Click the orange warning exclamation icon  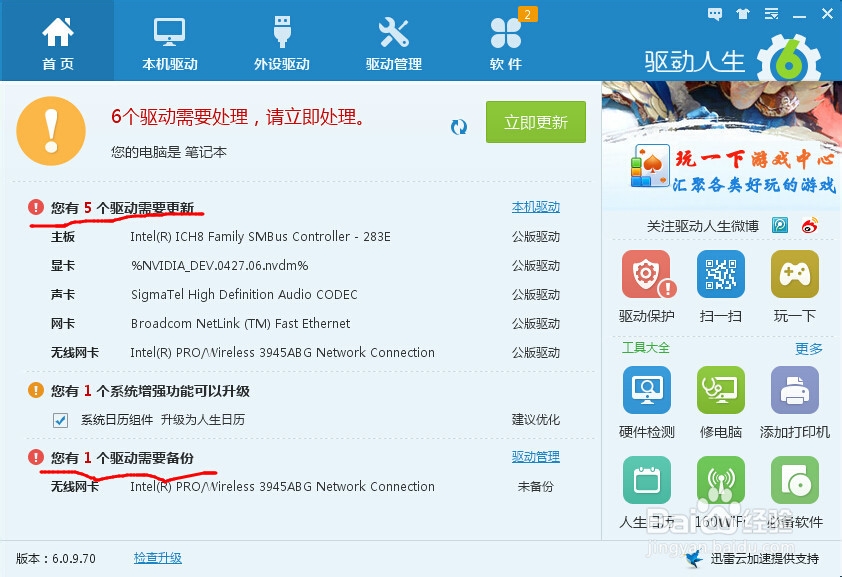pyautogui.click(x=51, y=131)
